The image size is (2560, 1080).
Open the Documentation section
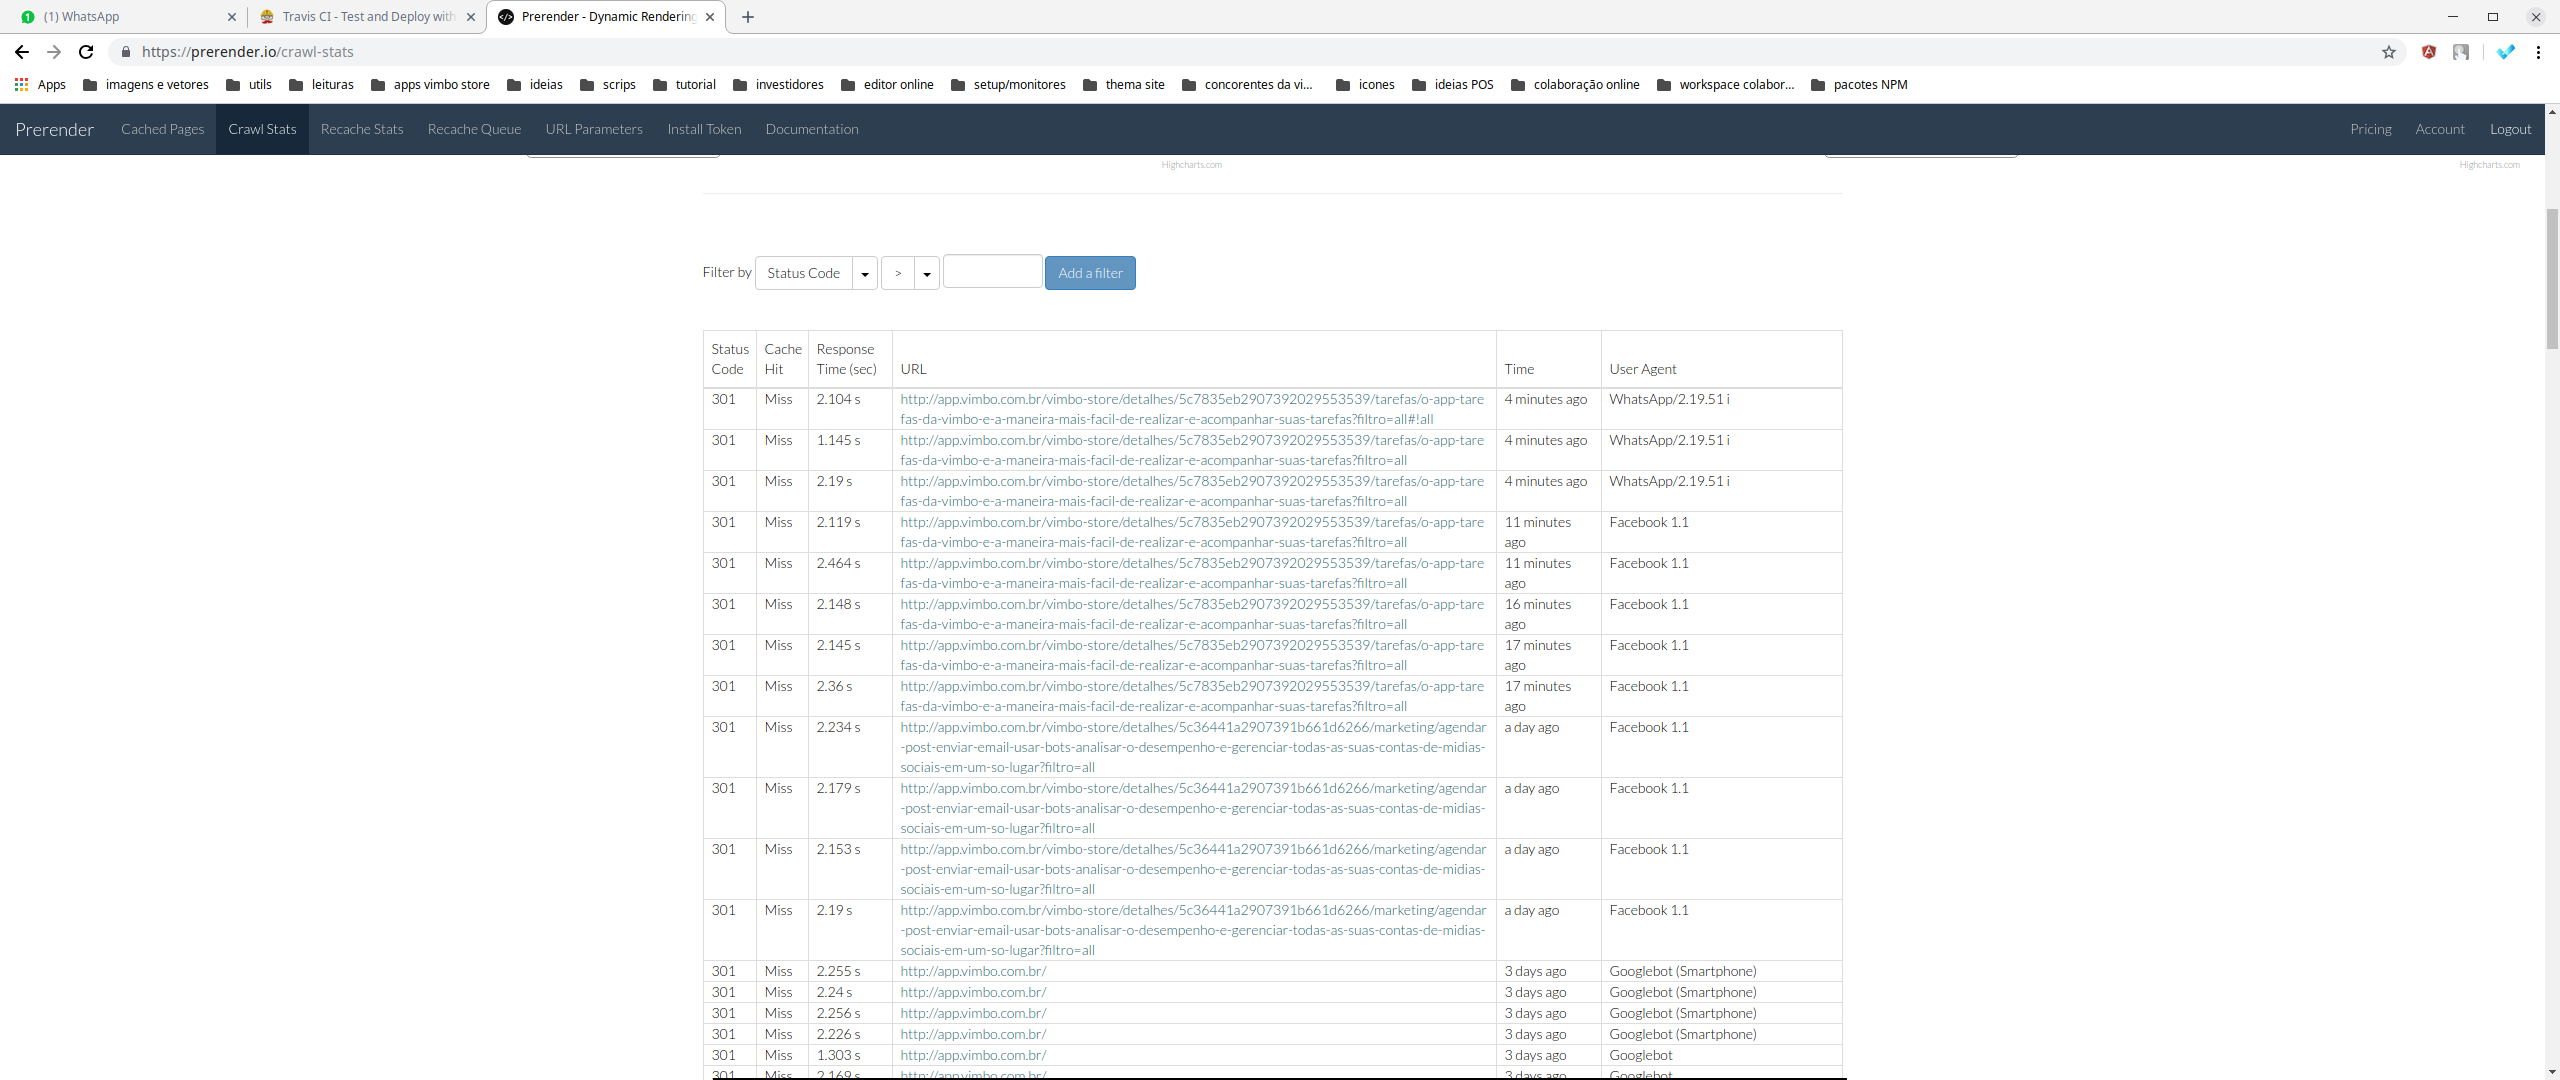click(812, 129)
